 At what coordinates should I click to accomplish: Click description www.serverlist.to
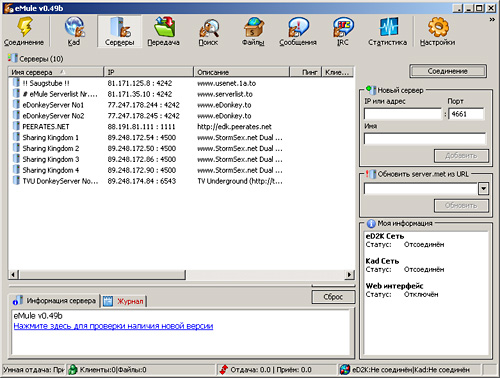[x=225, y=94]
